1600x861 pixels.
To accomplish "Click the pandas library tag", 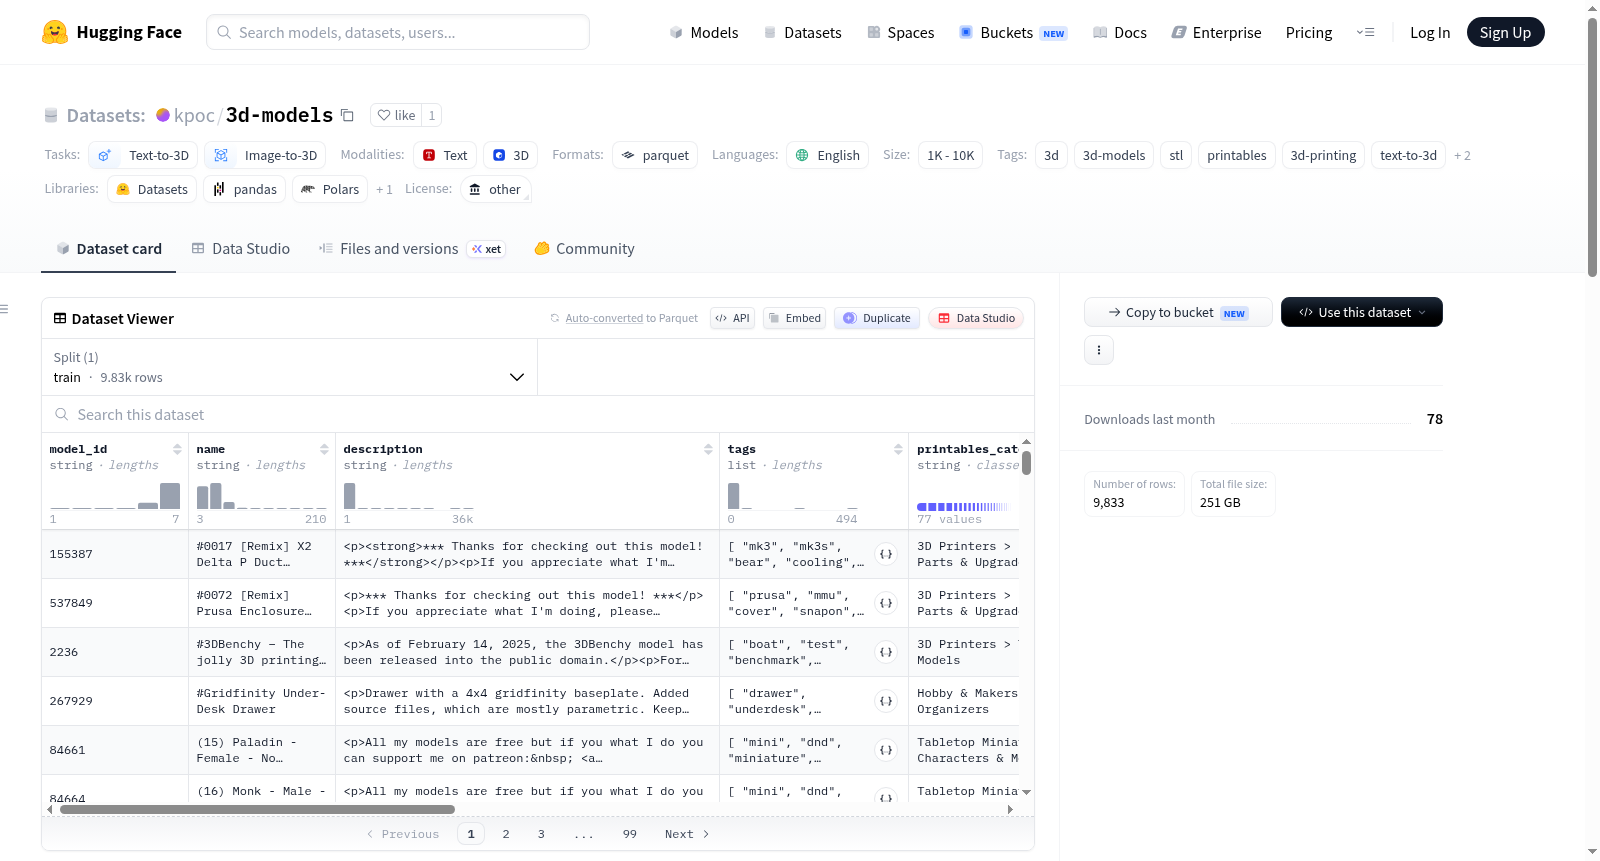I will tap(245, 189).
